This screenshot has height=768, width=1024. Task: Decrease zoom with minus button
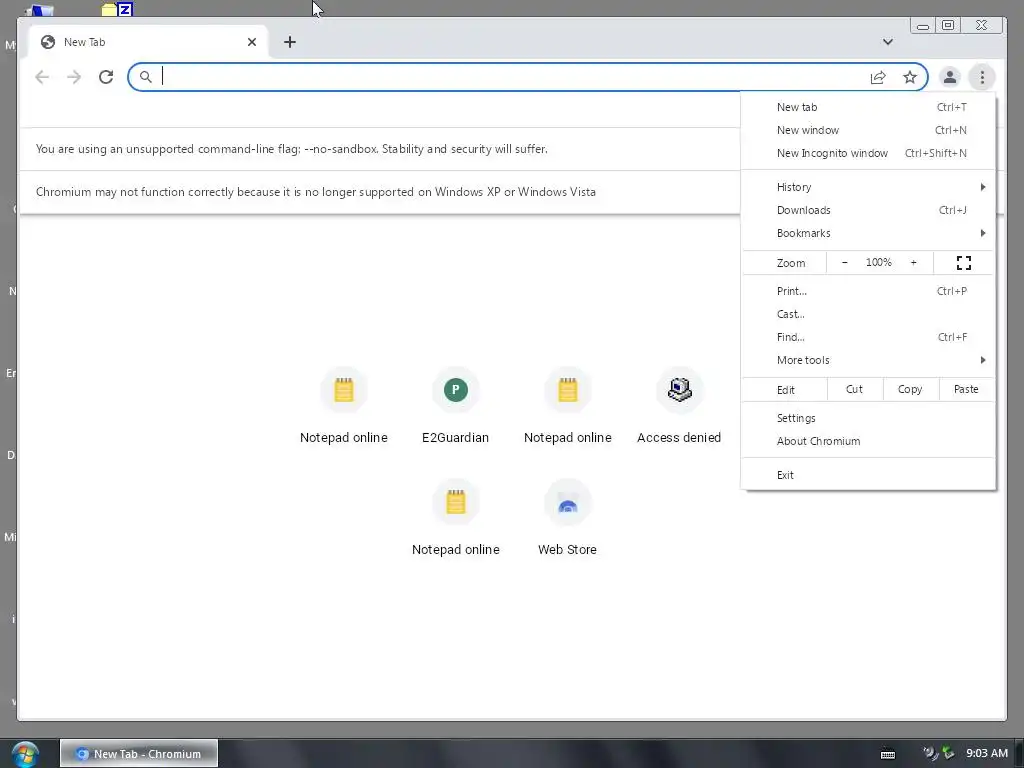point(844,263)
